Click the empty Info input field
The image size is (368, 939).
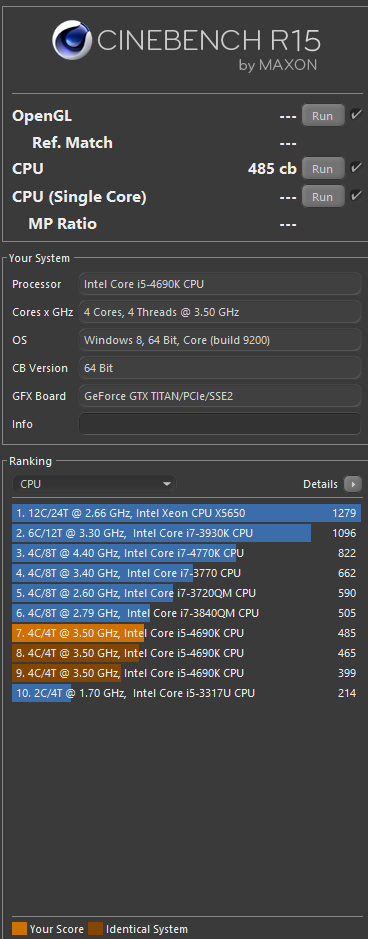[220, 424]
